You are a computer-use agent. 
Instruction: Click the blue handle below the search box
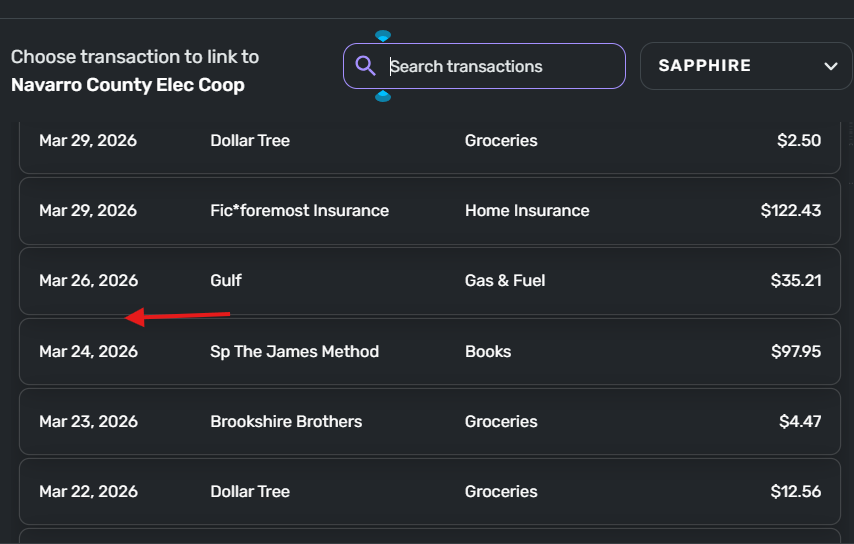point(383,96)
